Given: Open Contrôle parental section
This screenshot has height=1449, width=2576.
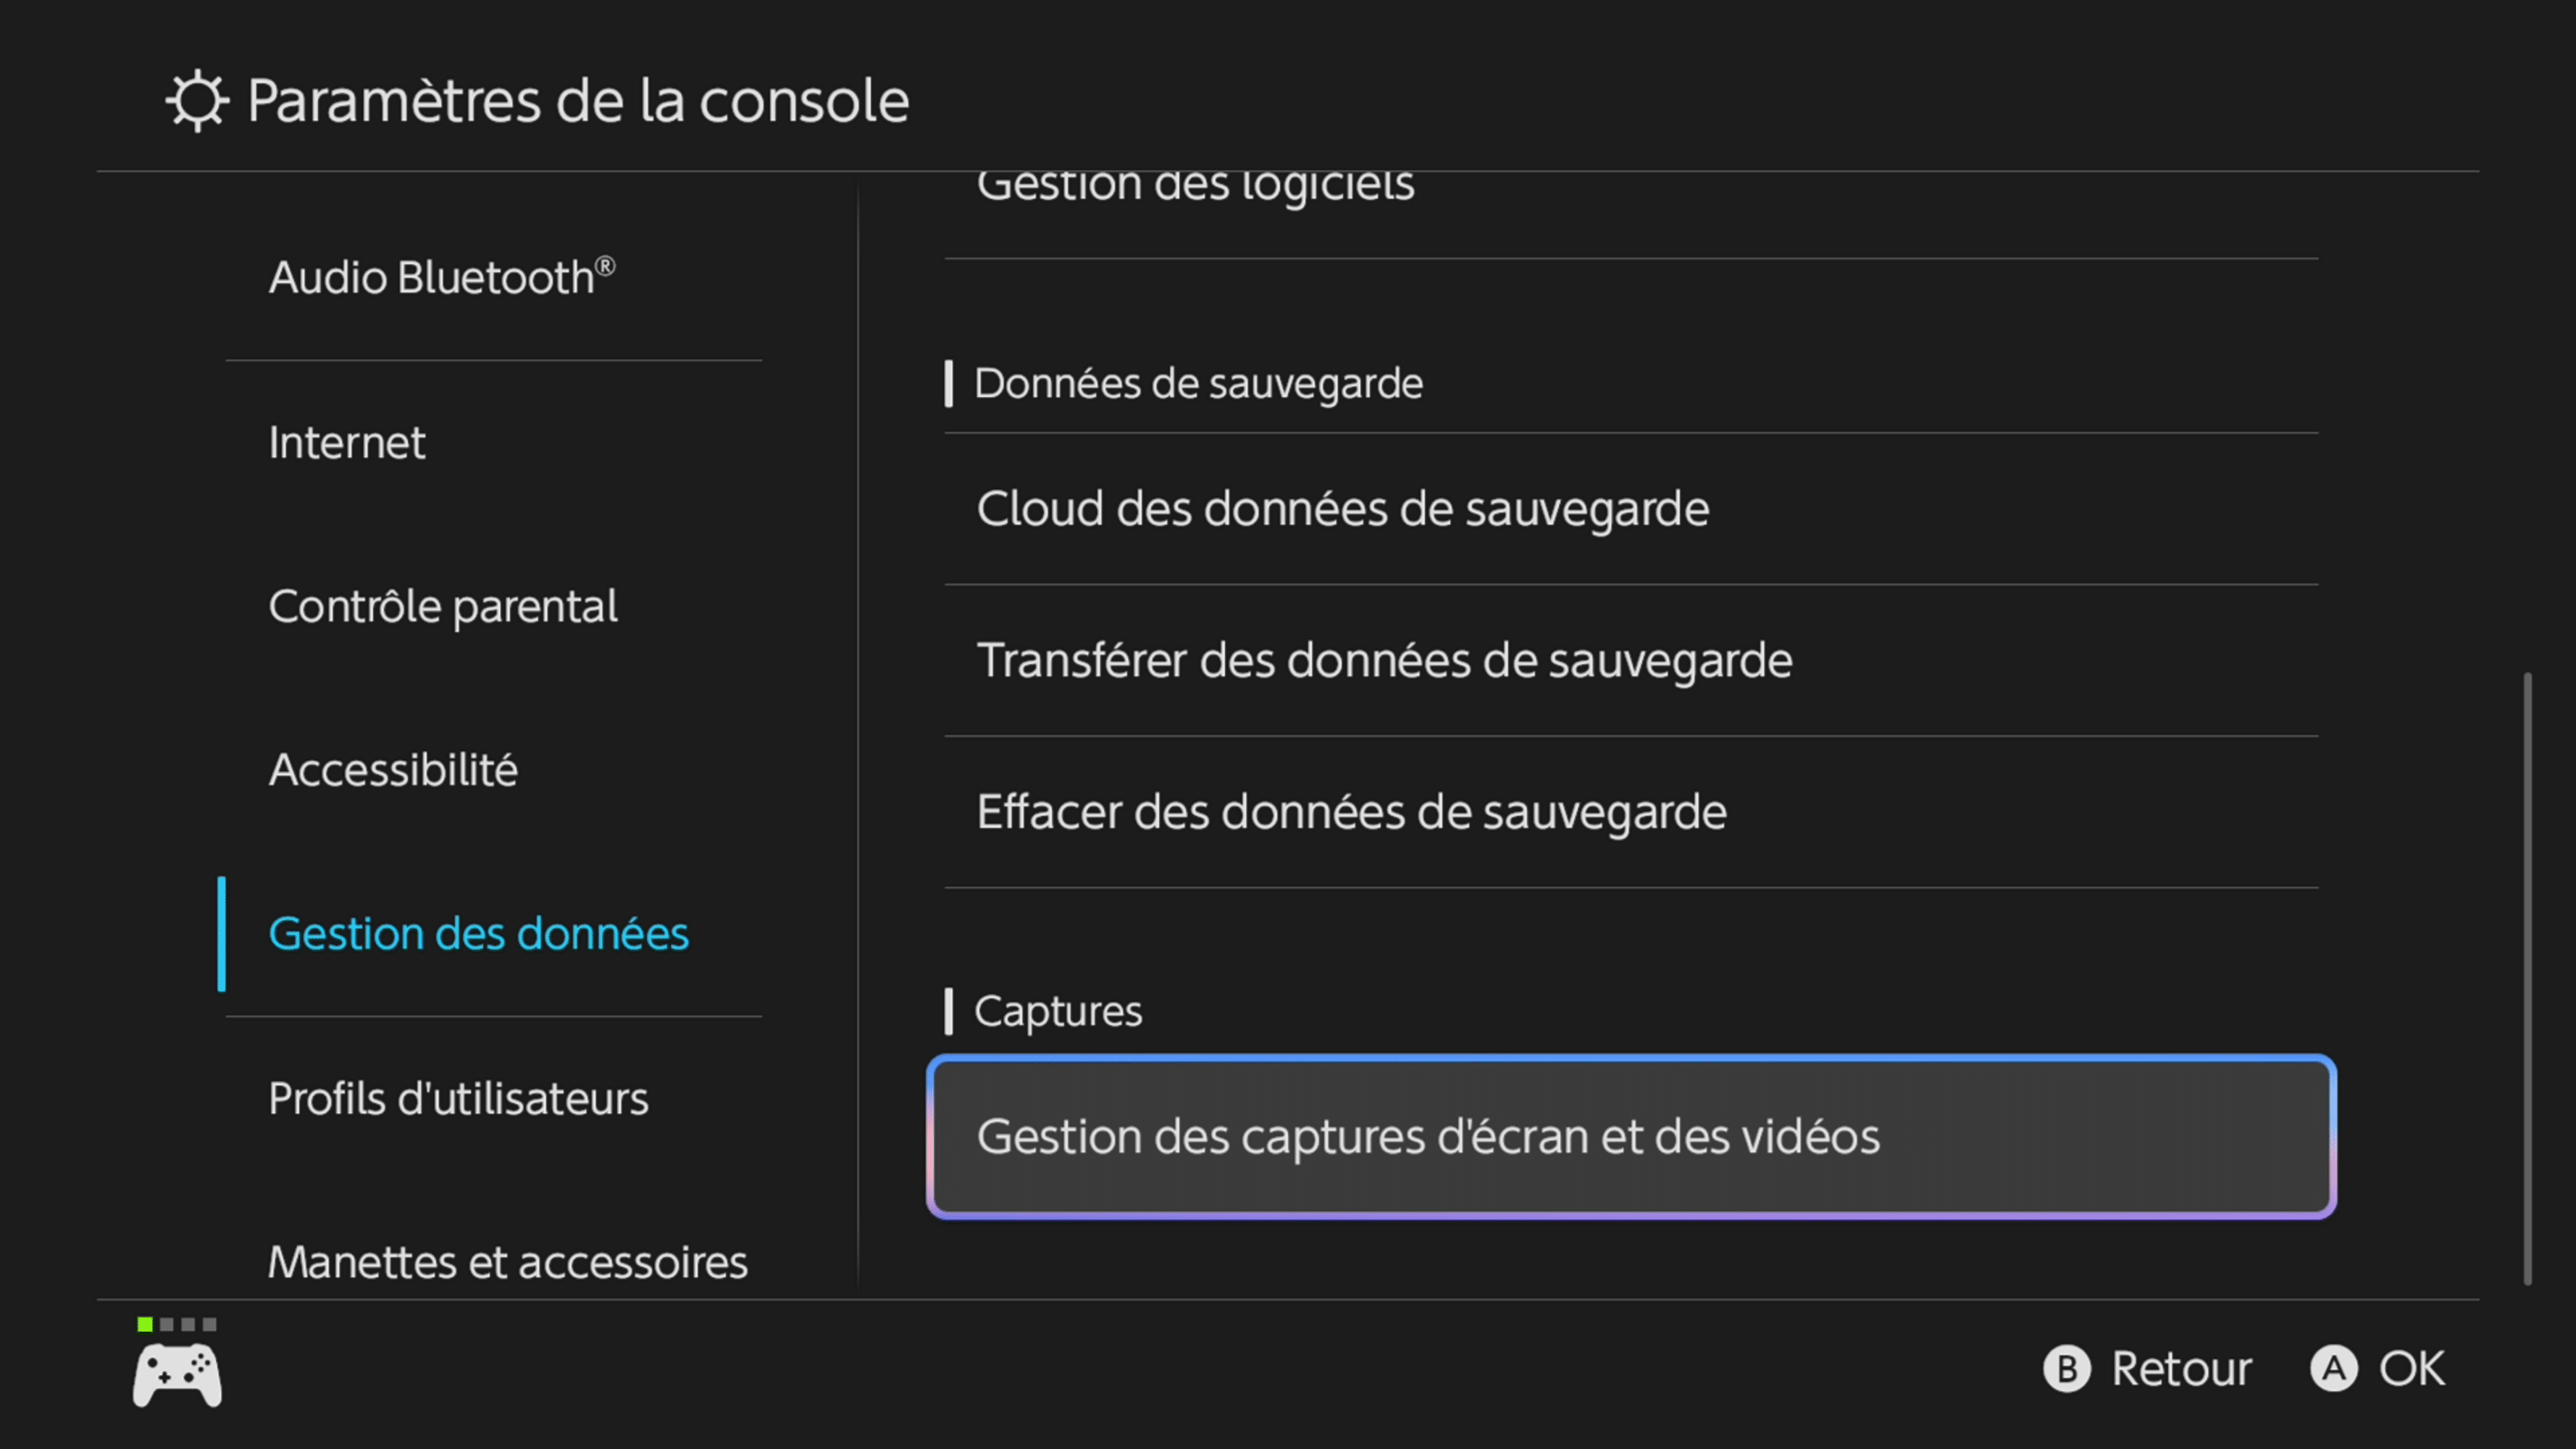Looking at the screenshot, I should tap(442, 607).
